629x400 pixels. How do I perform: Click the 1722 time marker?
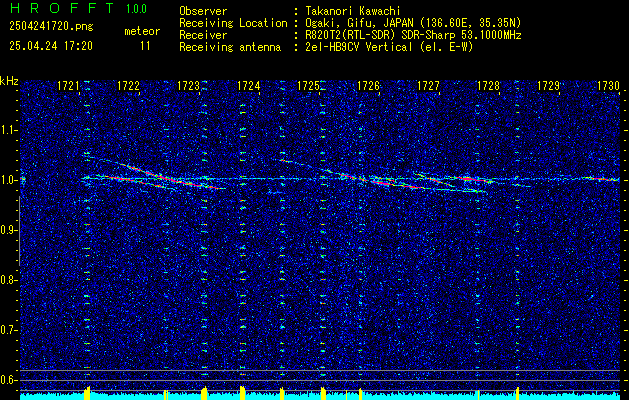[128, 86]
